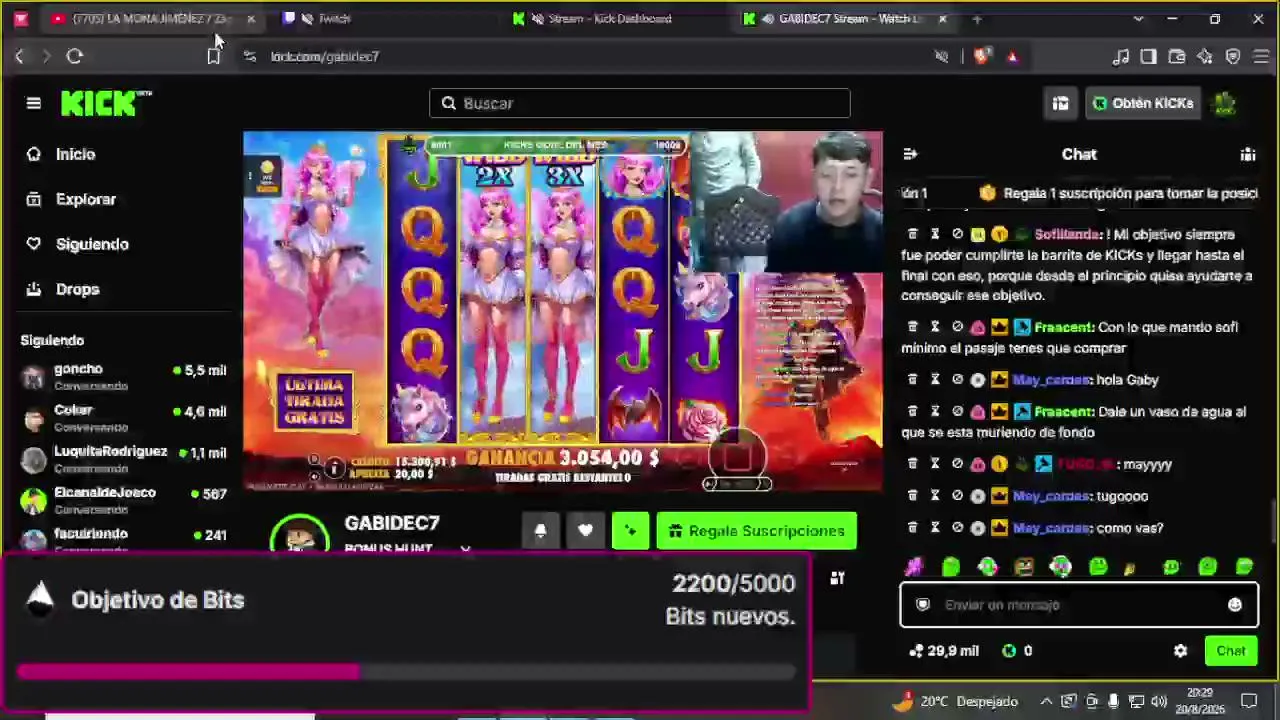Viewport: 1280px width, 720px height.
Task: Delete the 'tugoooo' message with trash icon
Action: [x=912, y=496]
